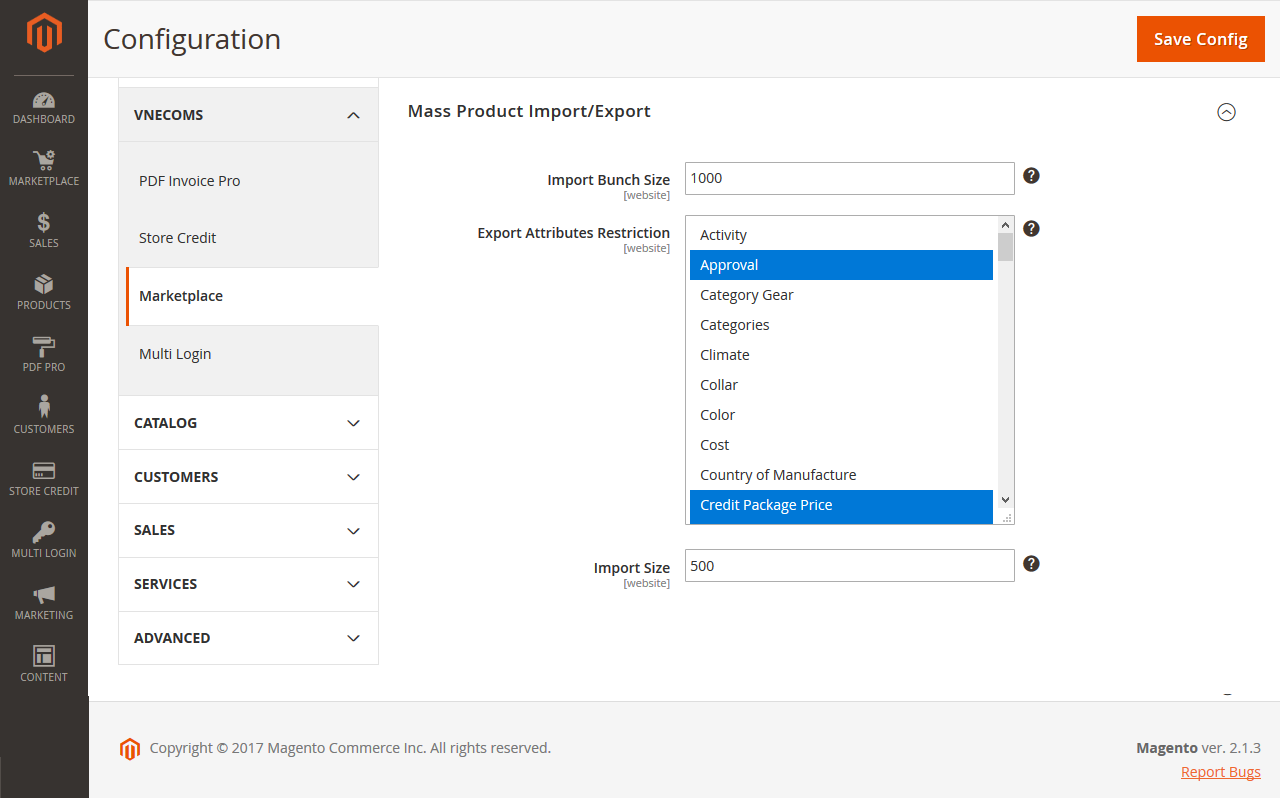1280x798 pixels.
Task: Switch to the Multi Login configuration
Action: tap(175, 353)
